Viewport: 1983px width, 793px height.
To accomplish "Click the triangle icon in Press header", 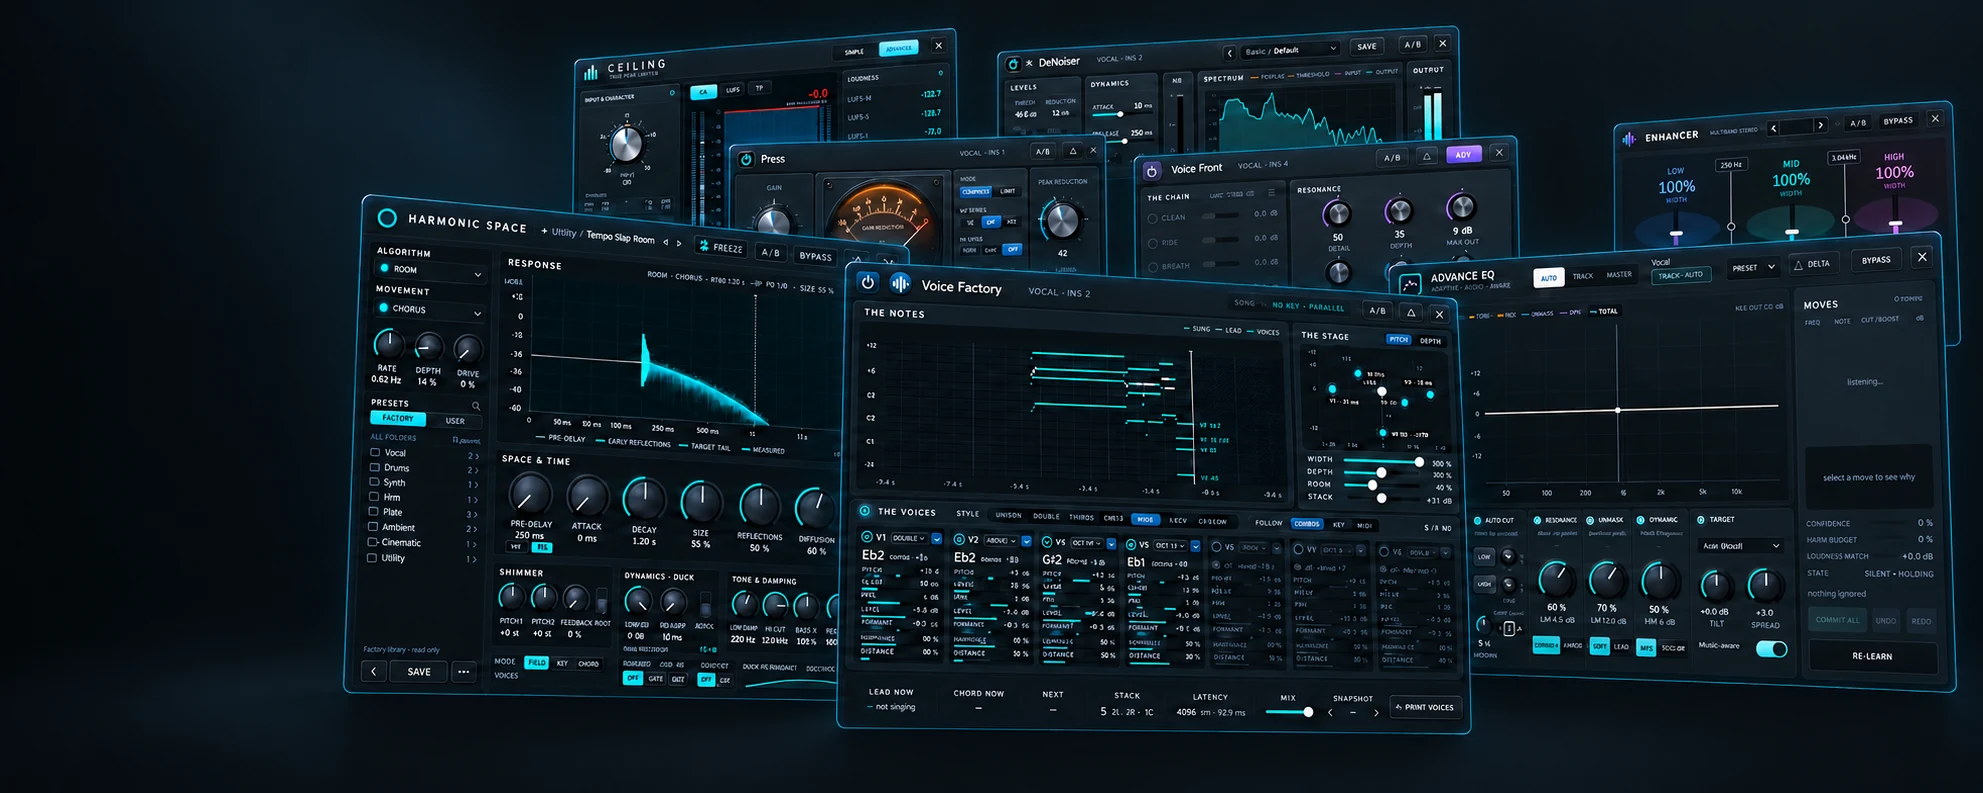I will (x=1073, y=151).
